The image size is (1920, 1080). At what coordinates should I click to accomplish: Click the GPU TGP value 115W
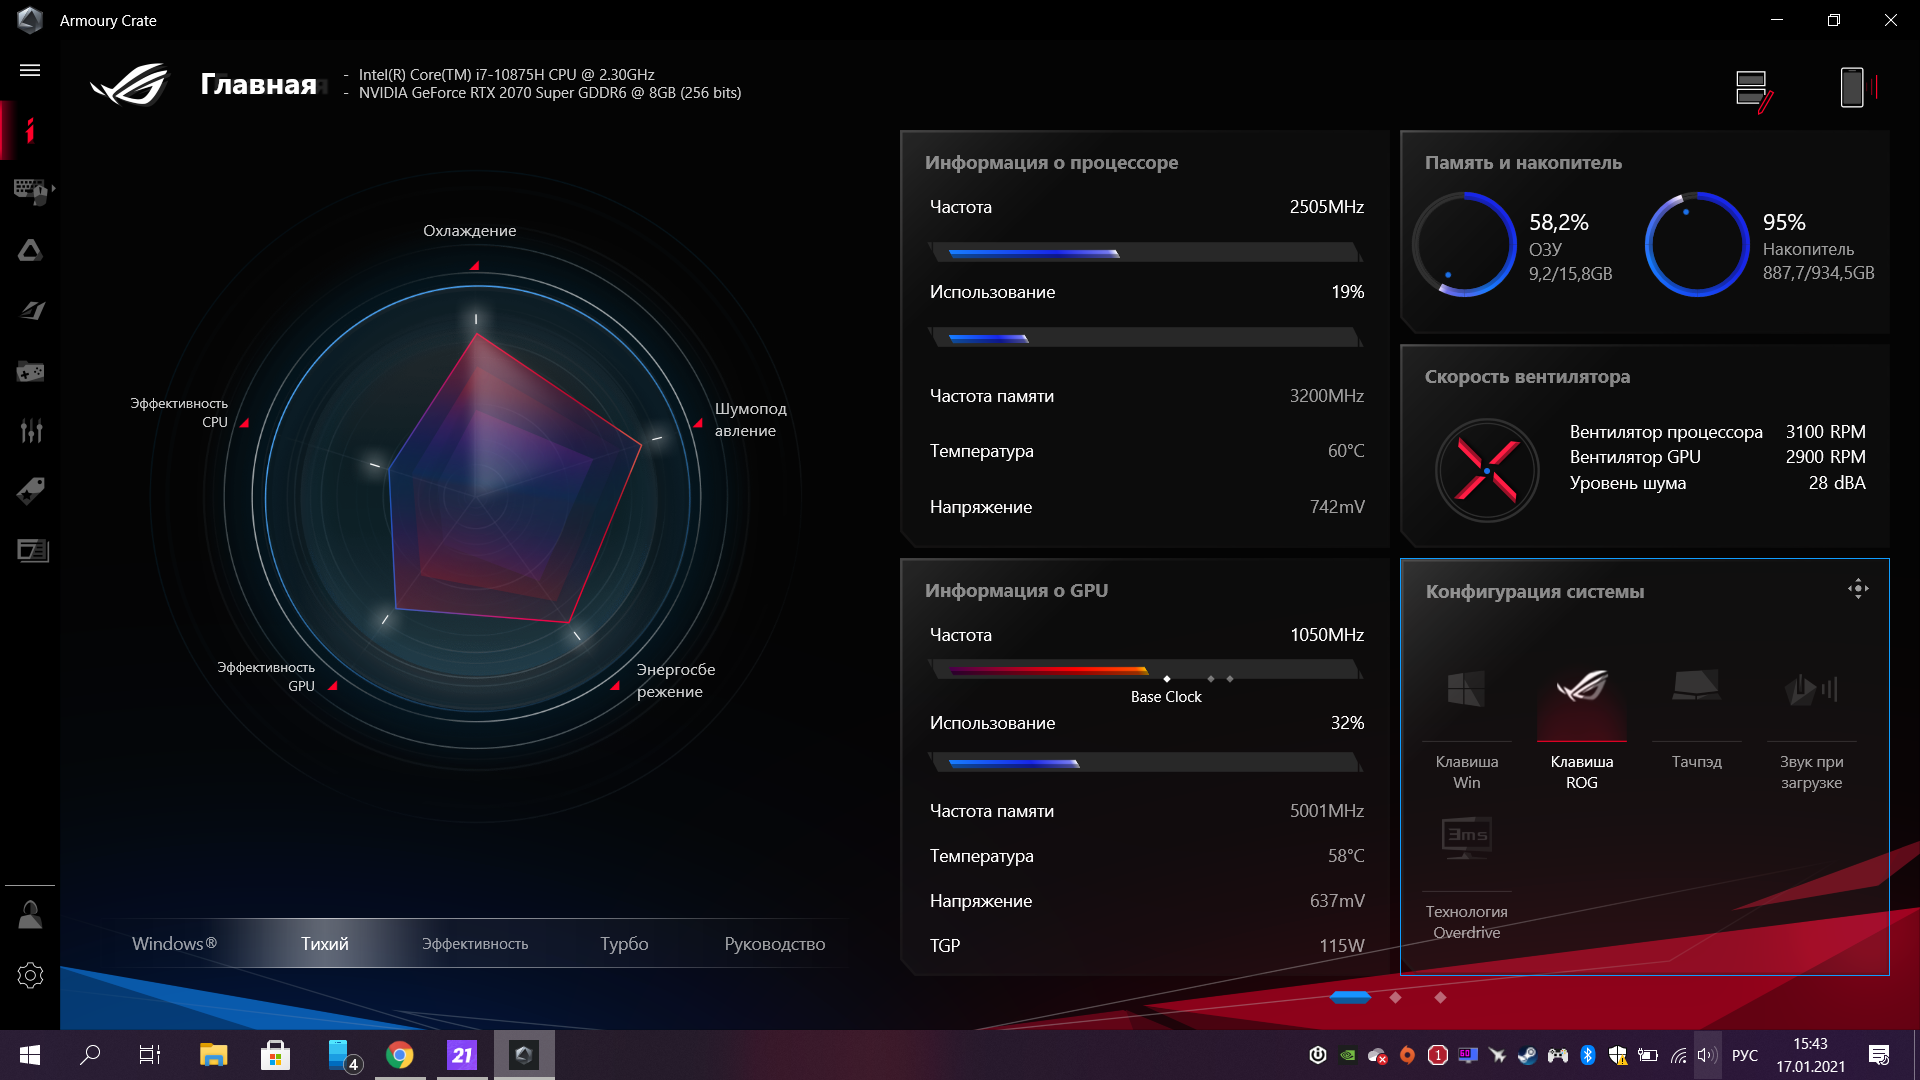[x=1342, y=946]
